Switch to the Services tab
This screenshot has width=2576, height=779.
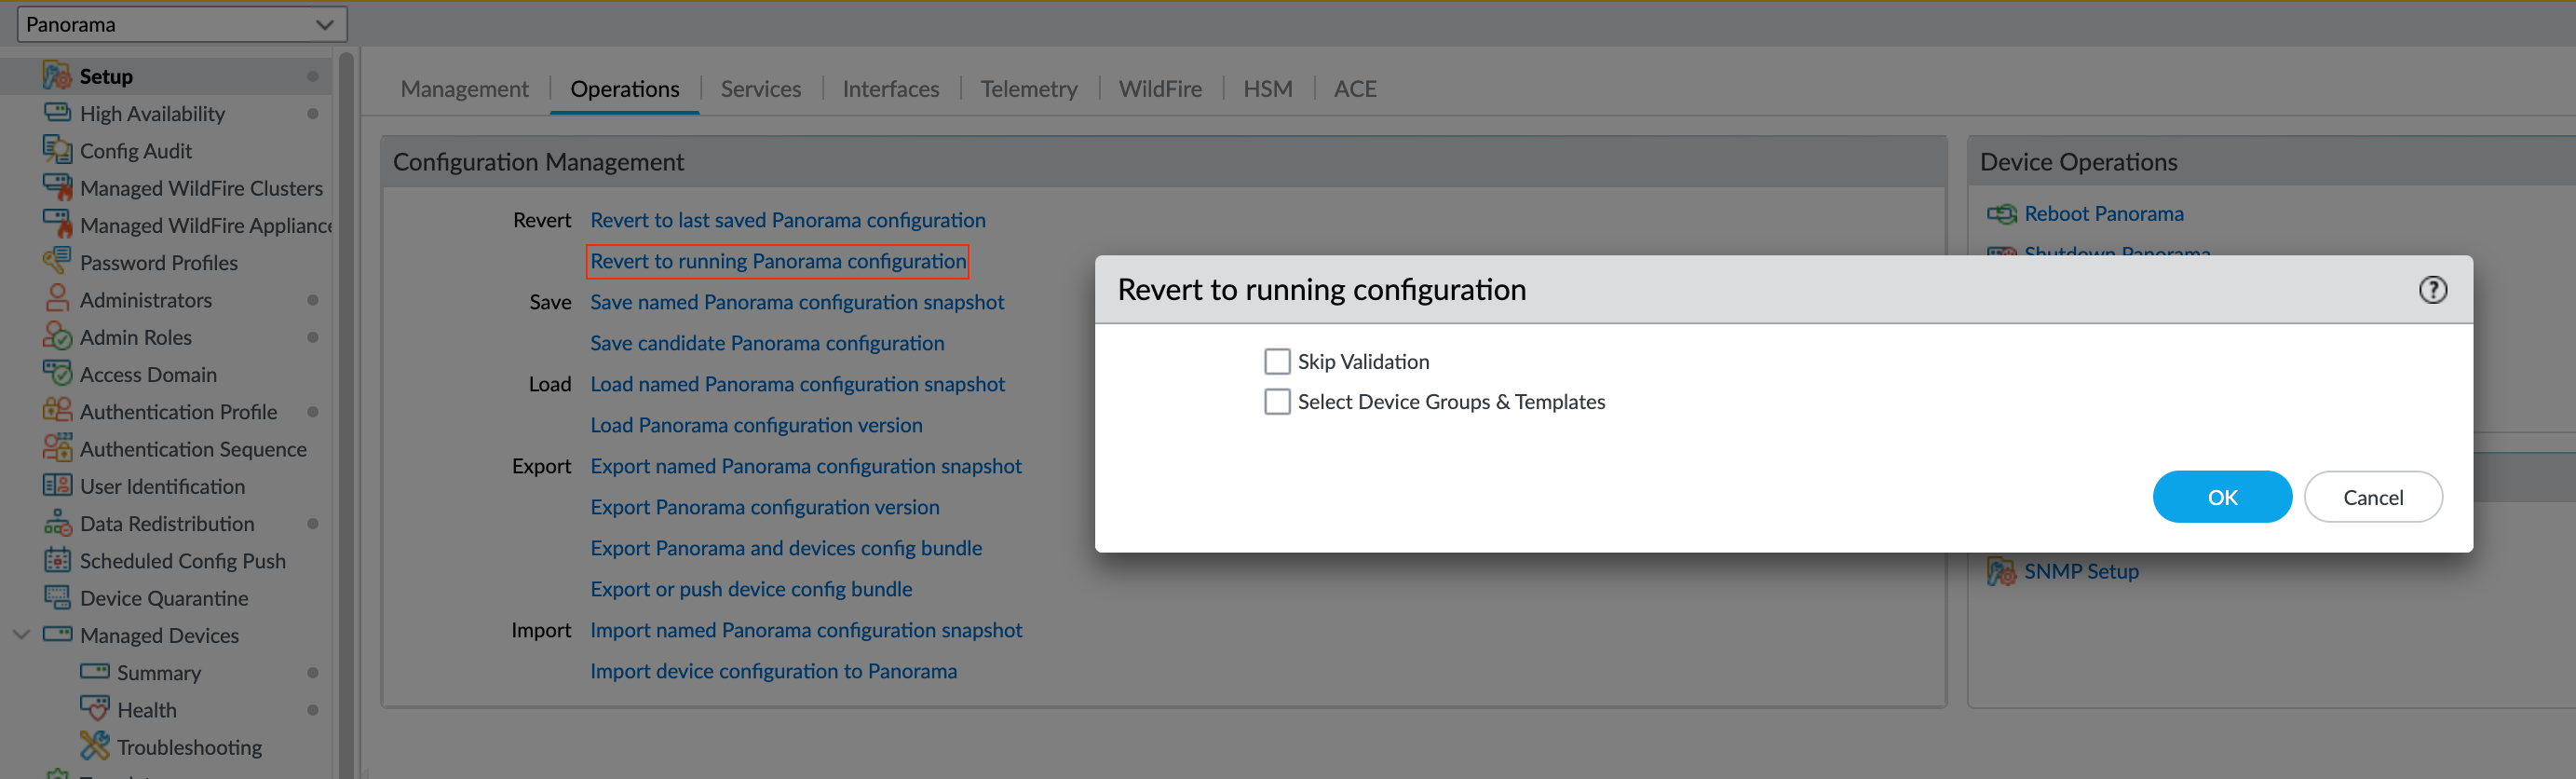[760, 89]
